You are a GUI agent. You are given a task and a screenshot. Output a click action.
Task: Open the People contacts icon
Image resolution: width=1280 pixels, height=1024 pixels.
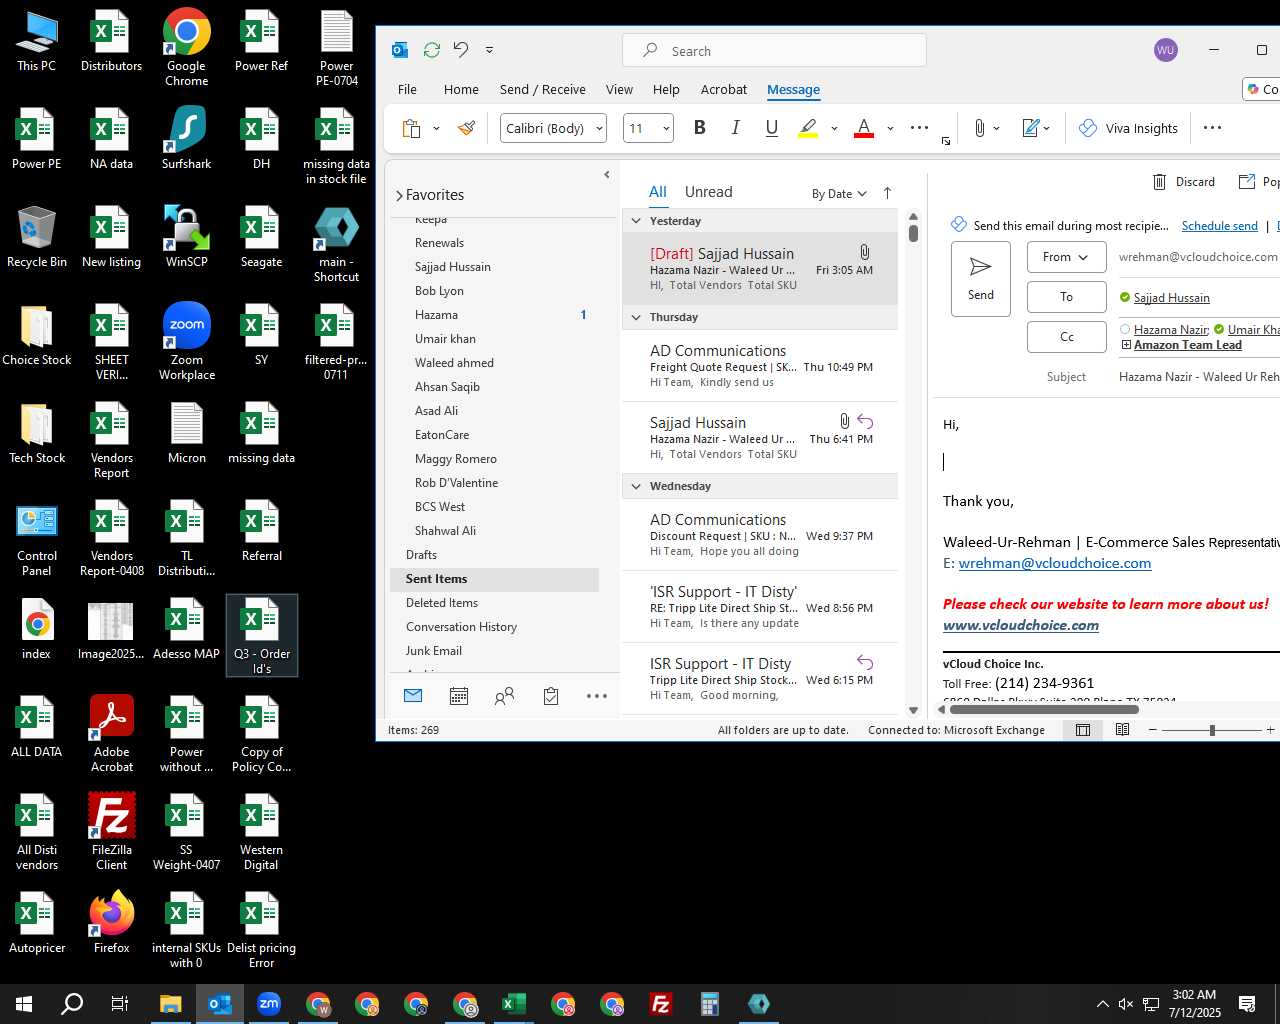coord(505,696)
